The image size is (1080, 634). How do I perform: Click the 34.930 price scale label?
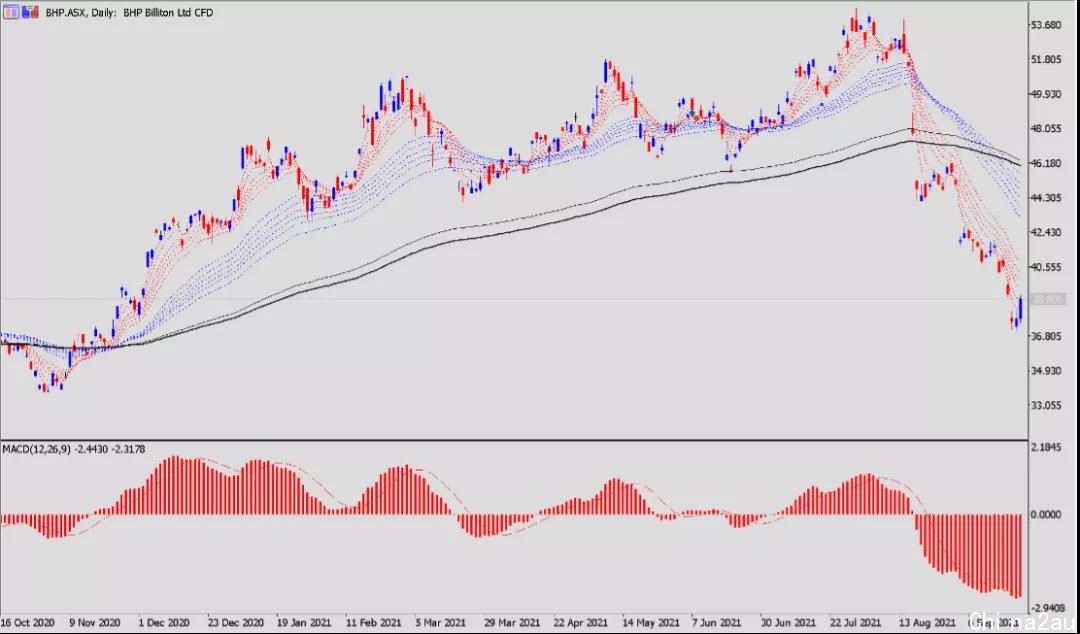(1047, 371)
